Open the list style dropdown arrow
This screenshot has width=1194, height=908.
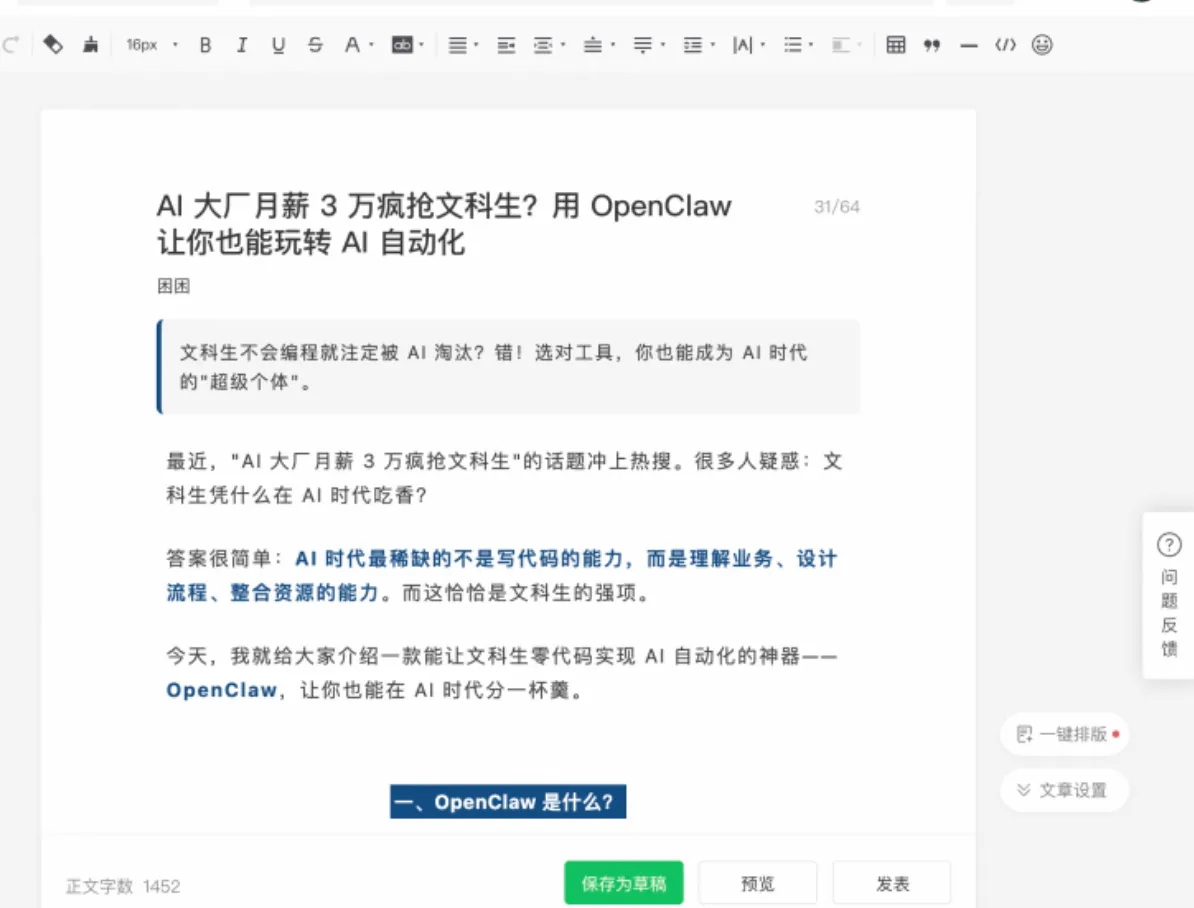pos(811,45)
